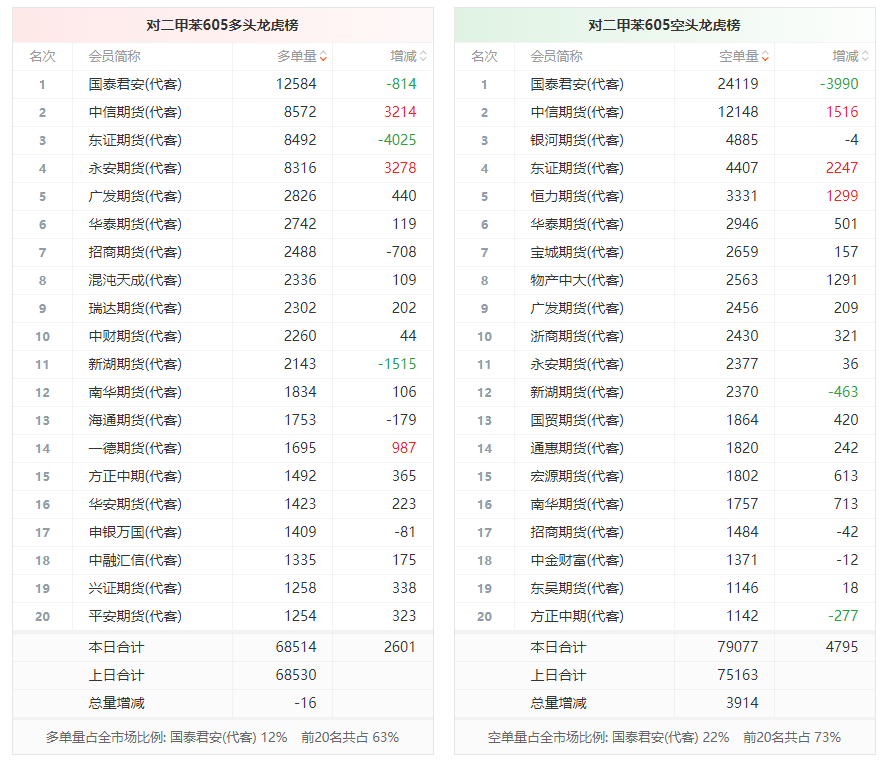Select 中融汇信(代客) row
Image resolution: width=883 pixels, height=761 pixels.
[223, 560]
